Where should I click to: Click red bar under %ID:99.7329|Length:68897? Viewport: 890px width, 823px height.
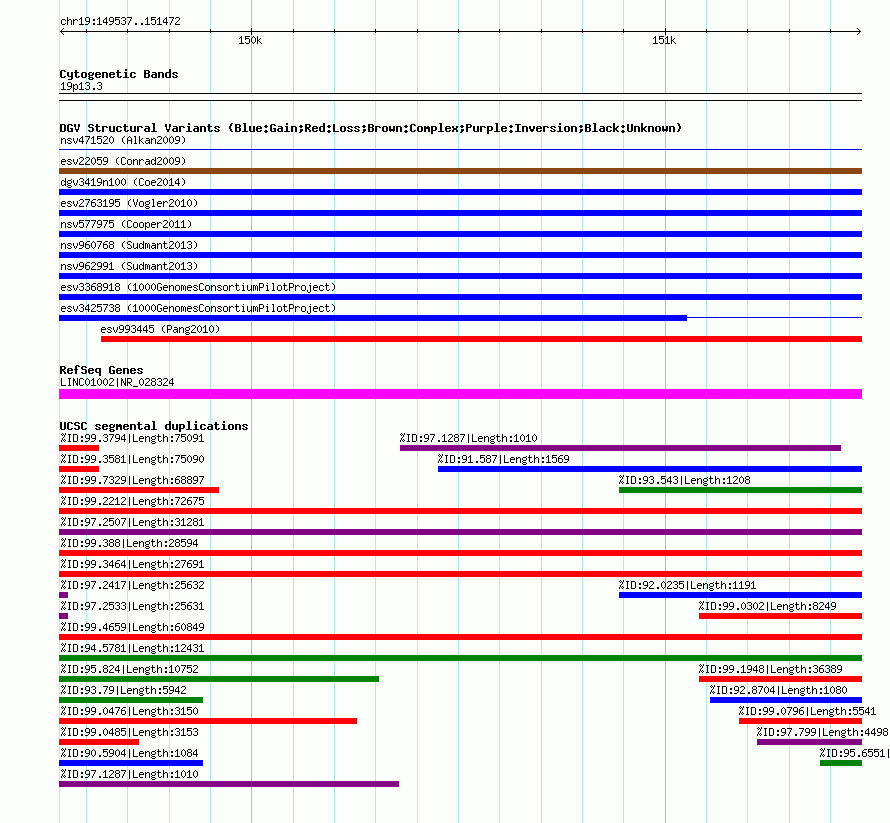click(139, 490)
